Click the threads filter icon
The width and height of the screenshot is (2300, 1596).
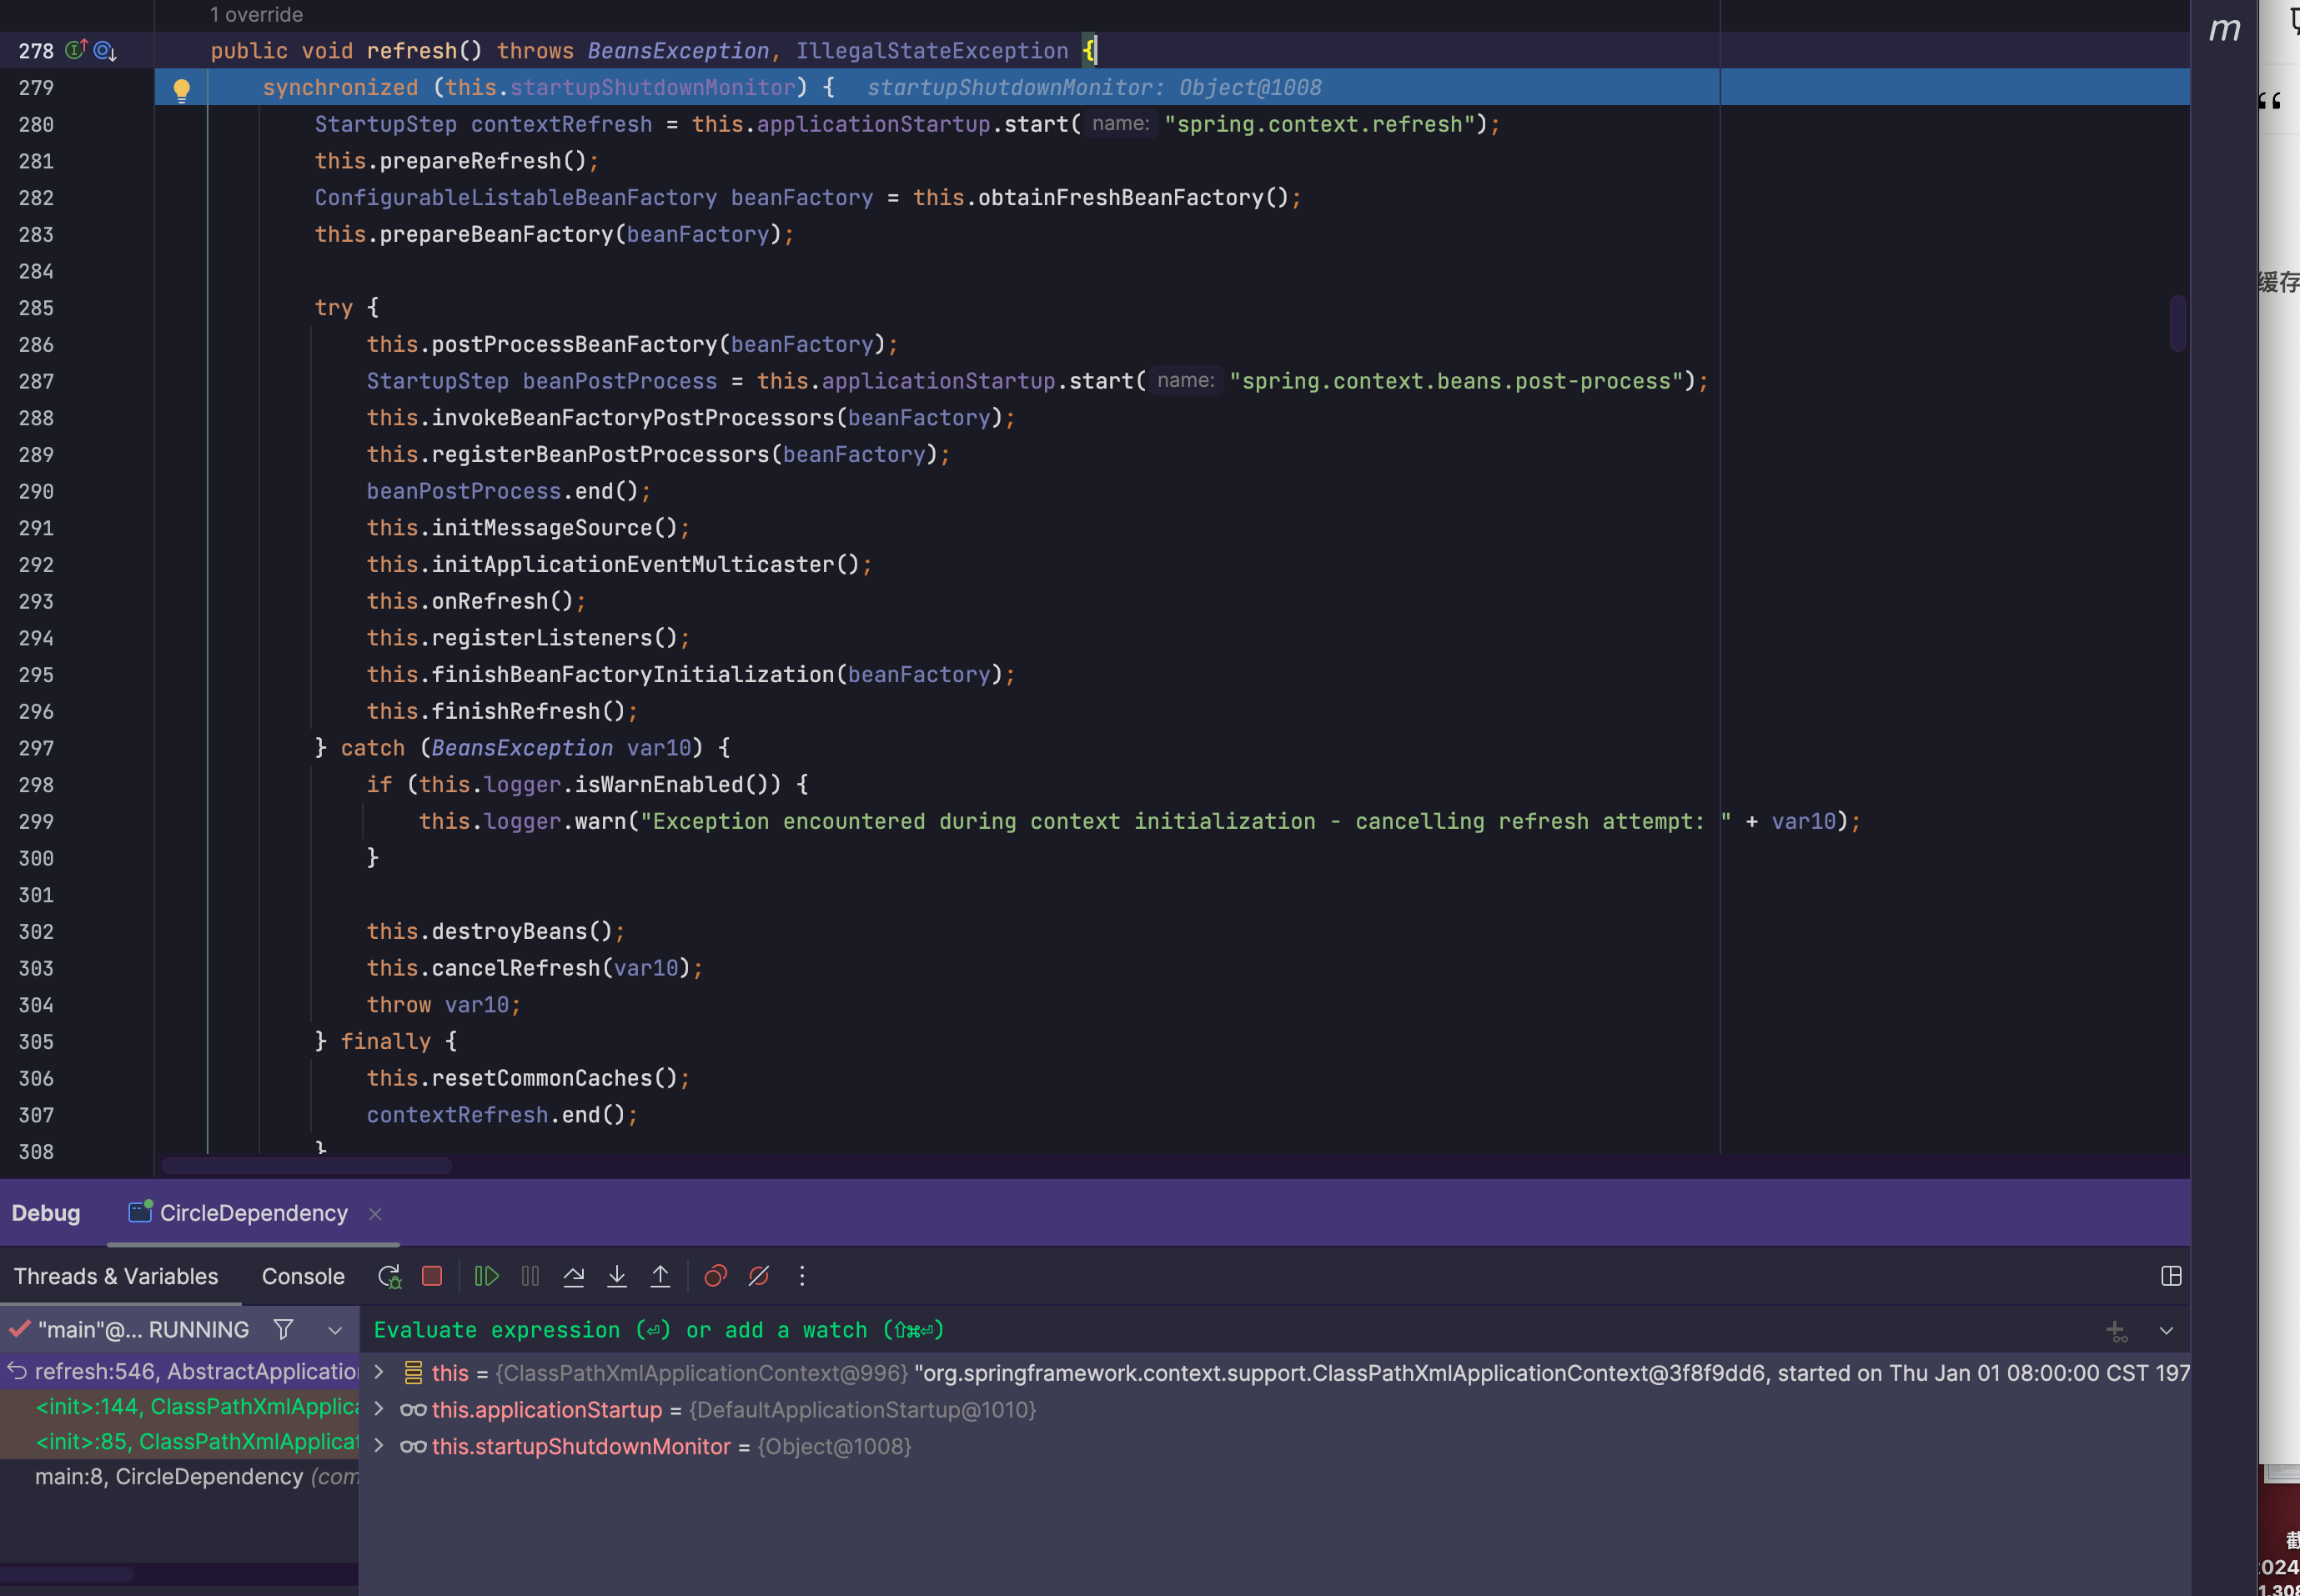pos(284,1329)
